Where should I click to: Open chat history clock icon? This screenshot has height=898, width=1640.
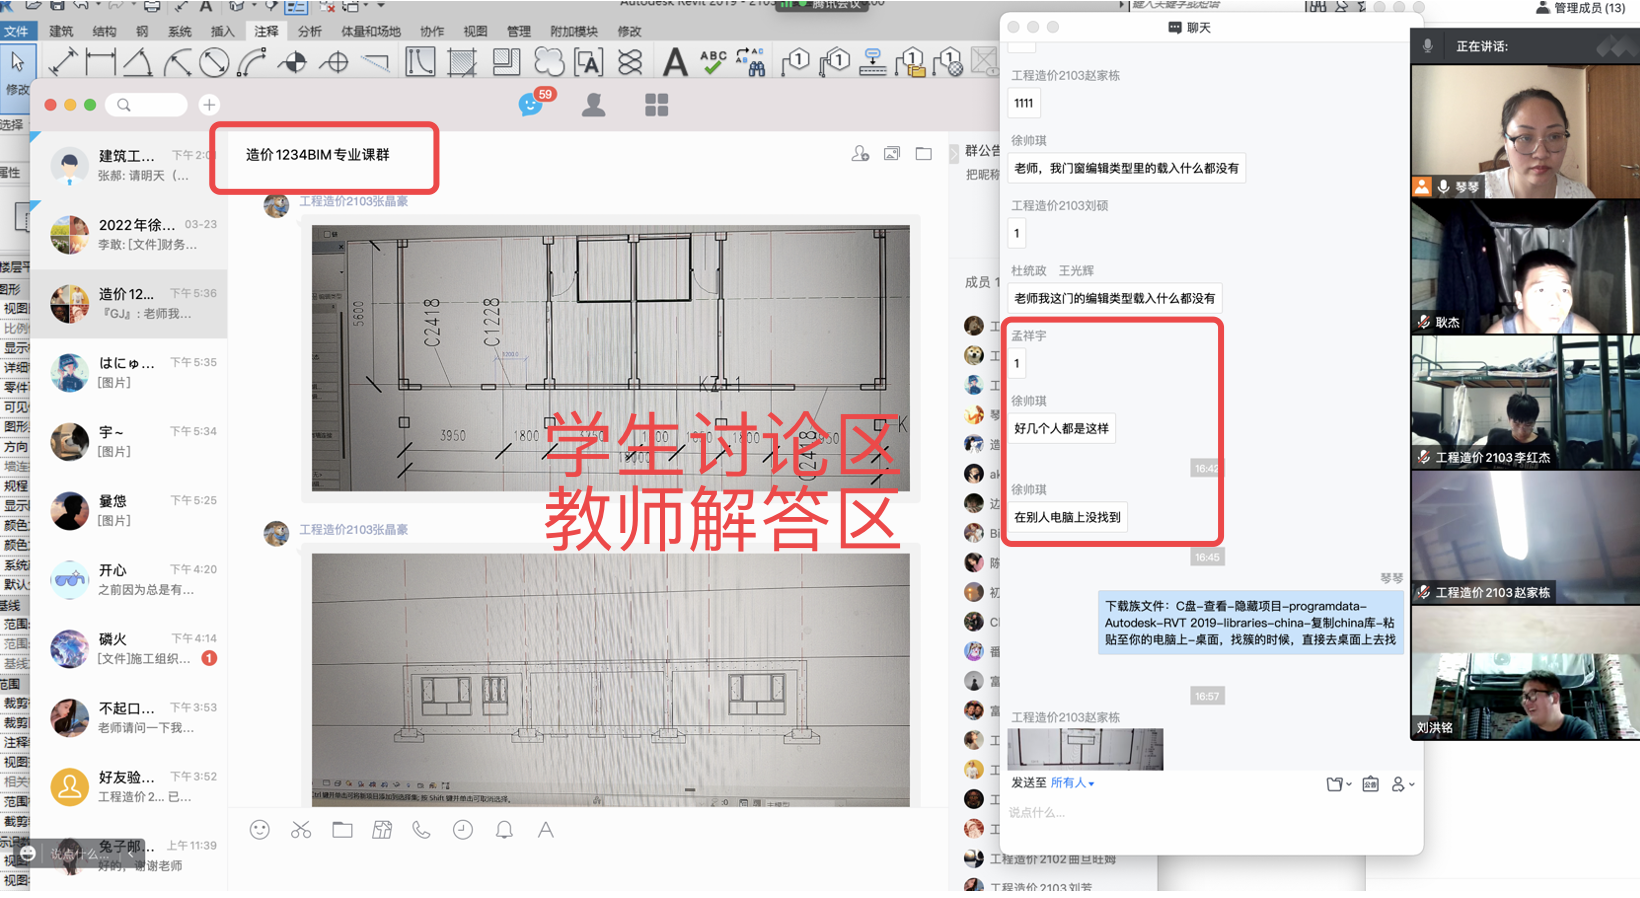pyautogui.click(x=463, y=830)
